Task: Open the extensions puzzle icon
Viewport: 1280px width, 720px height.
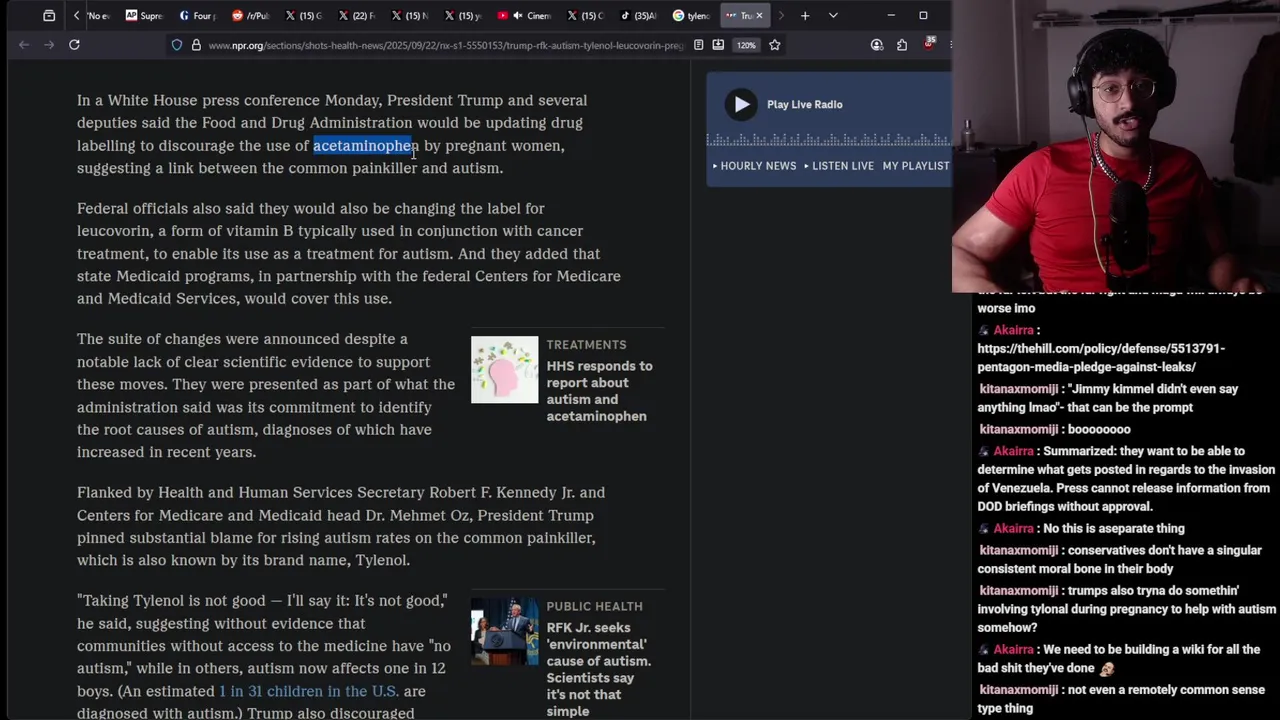Action: pos(902,45)
